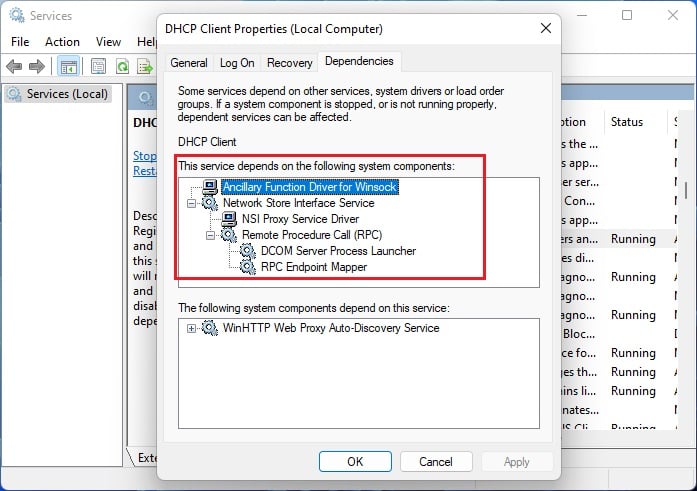
Task: Switch to the Log On tab
Action: click(x=237, y=63)
